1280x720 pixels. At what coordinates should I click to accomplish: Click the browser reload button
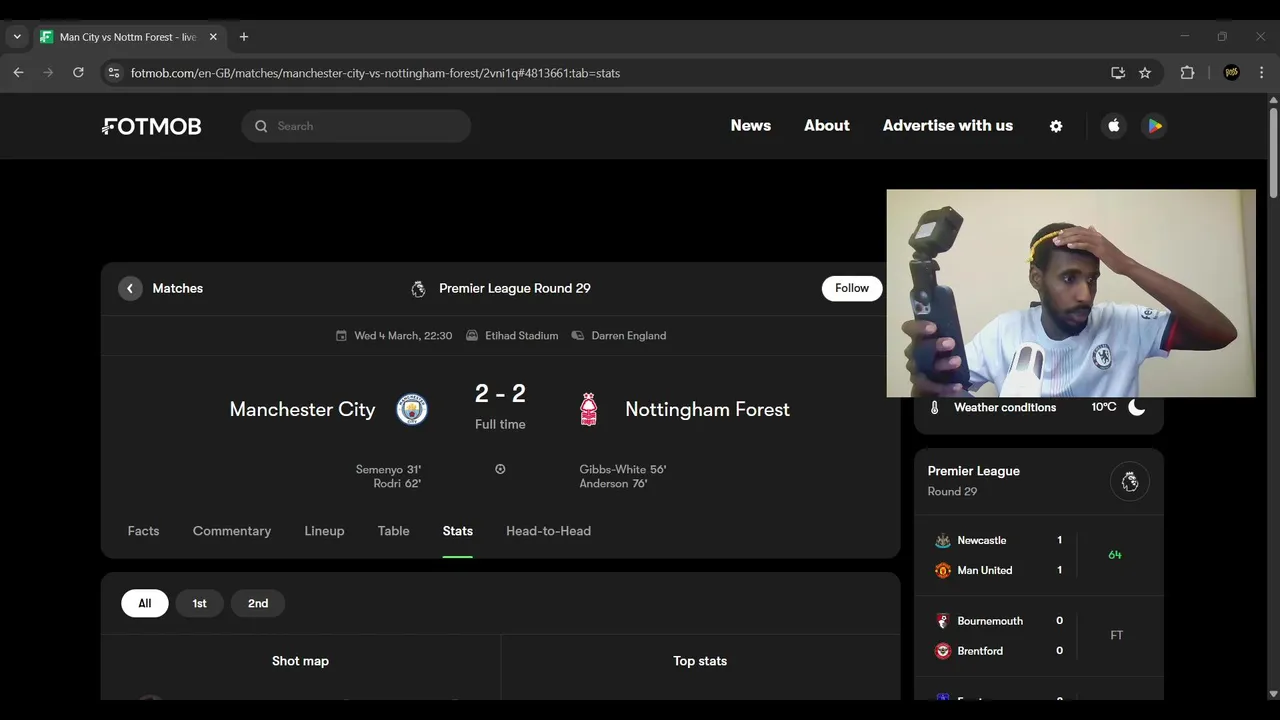pos(78,73)
